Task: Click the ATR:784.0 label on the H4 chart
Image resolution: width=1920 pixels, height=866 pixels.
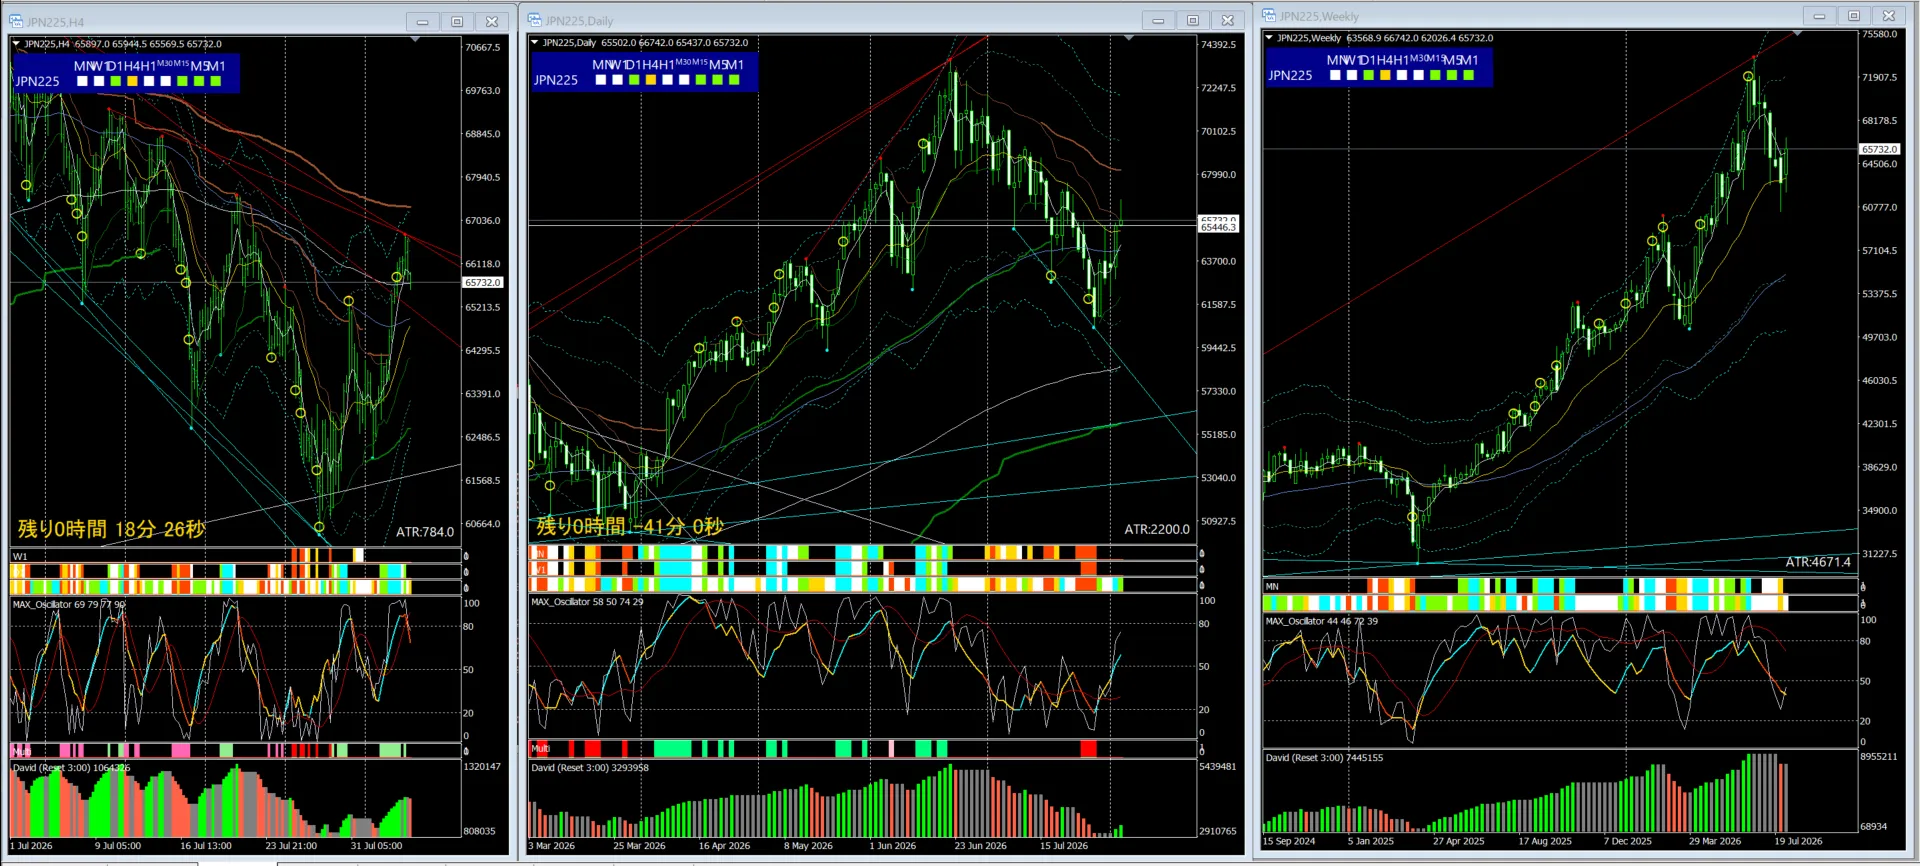Action: pos(425,532)
